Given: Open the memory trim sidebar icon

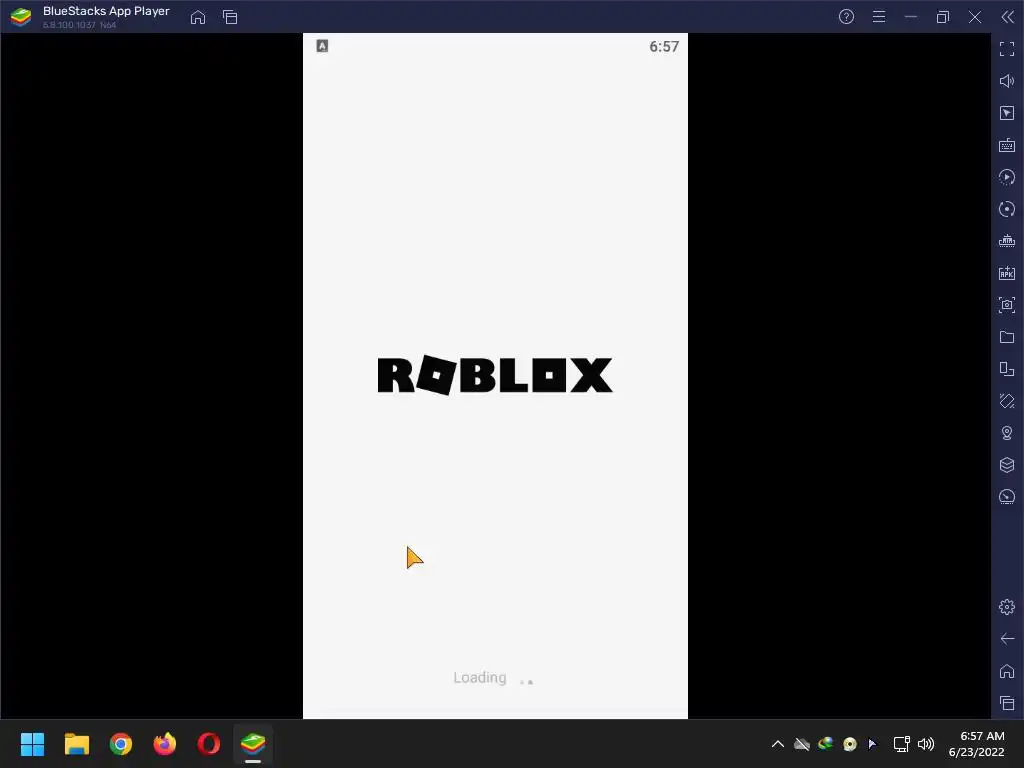Looking at the screenshot, I should 1007,241.
